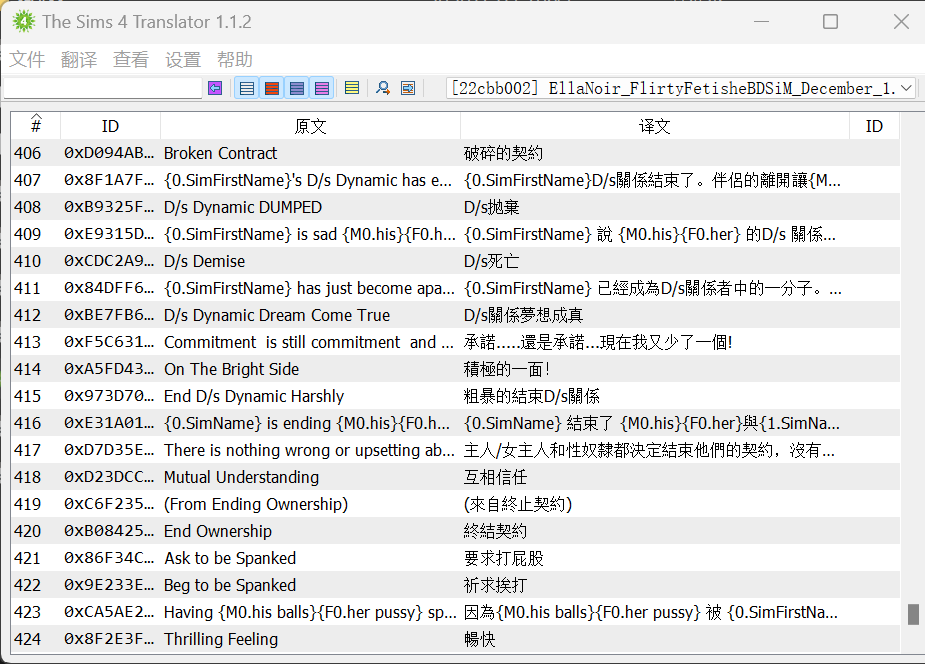
Task: Select row D/s Demise
Action: click(455, 261)
